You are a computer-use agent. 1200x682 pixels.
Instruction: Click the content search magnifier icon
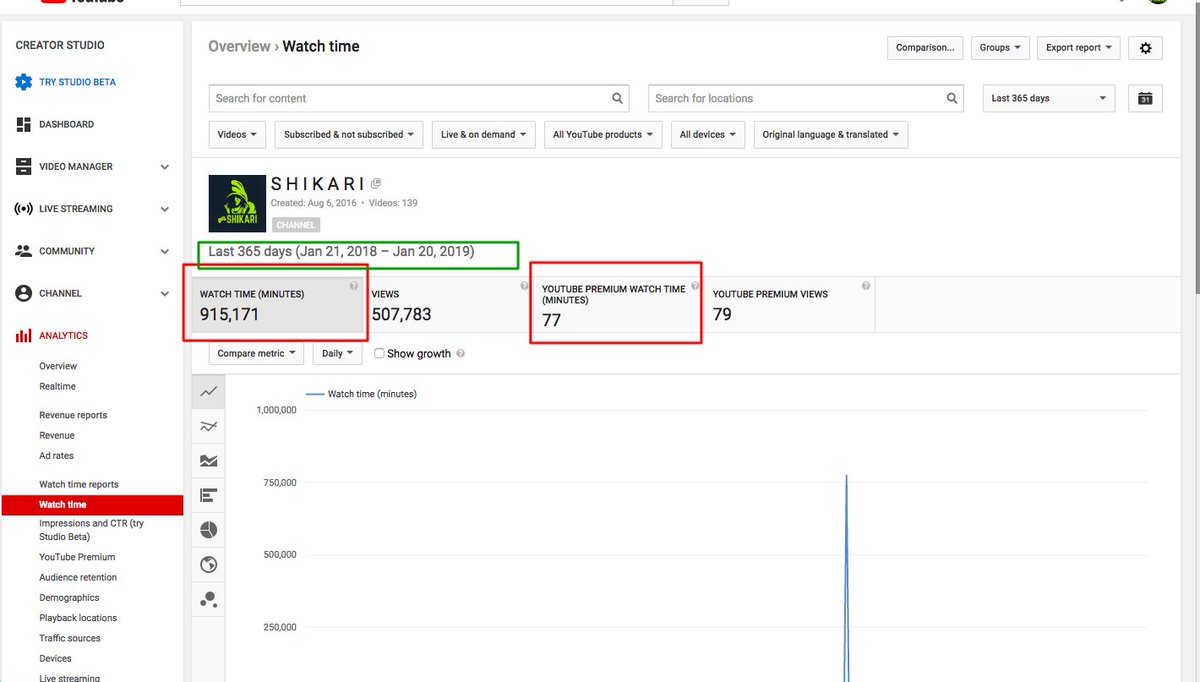click(x=618, y=98)
